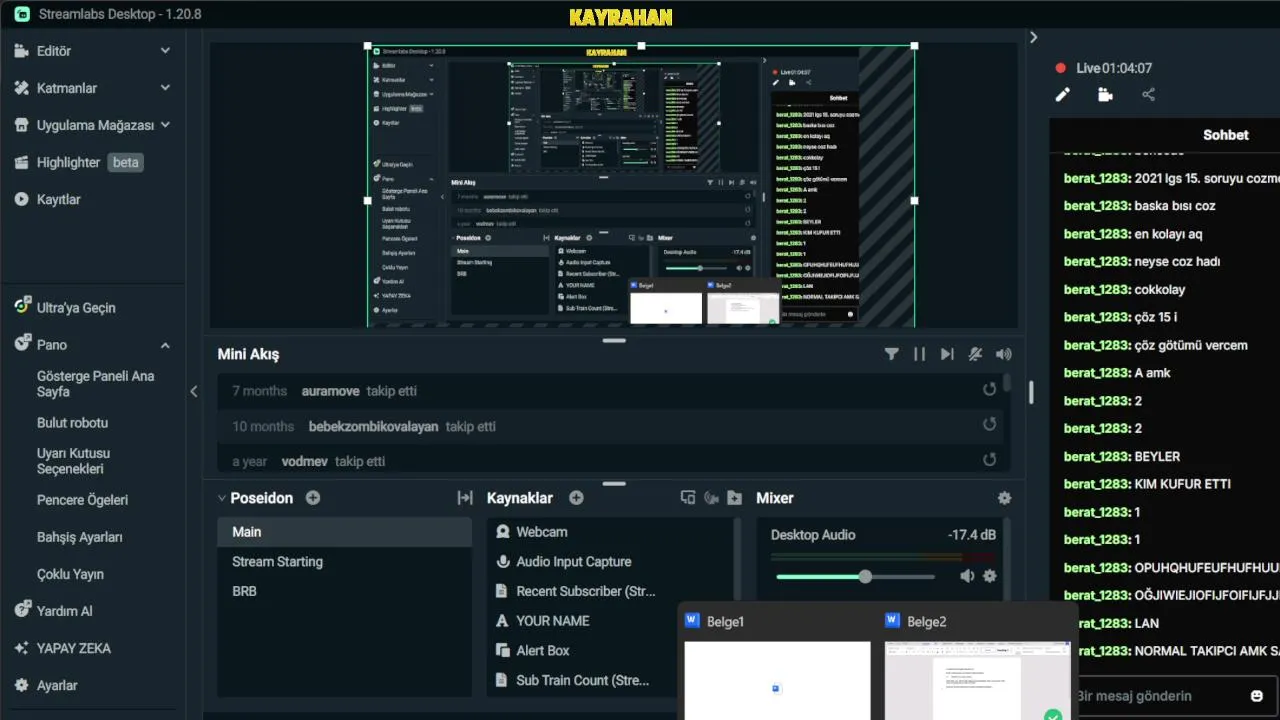Open Pencere Ögeleri page

82,500
